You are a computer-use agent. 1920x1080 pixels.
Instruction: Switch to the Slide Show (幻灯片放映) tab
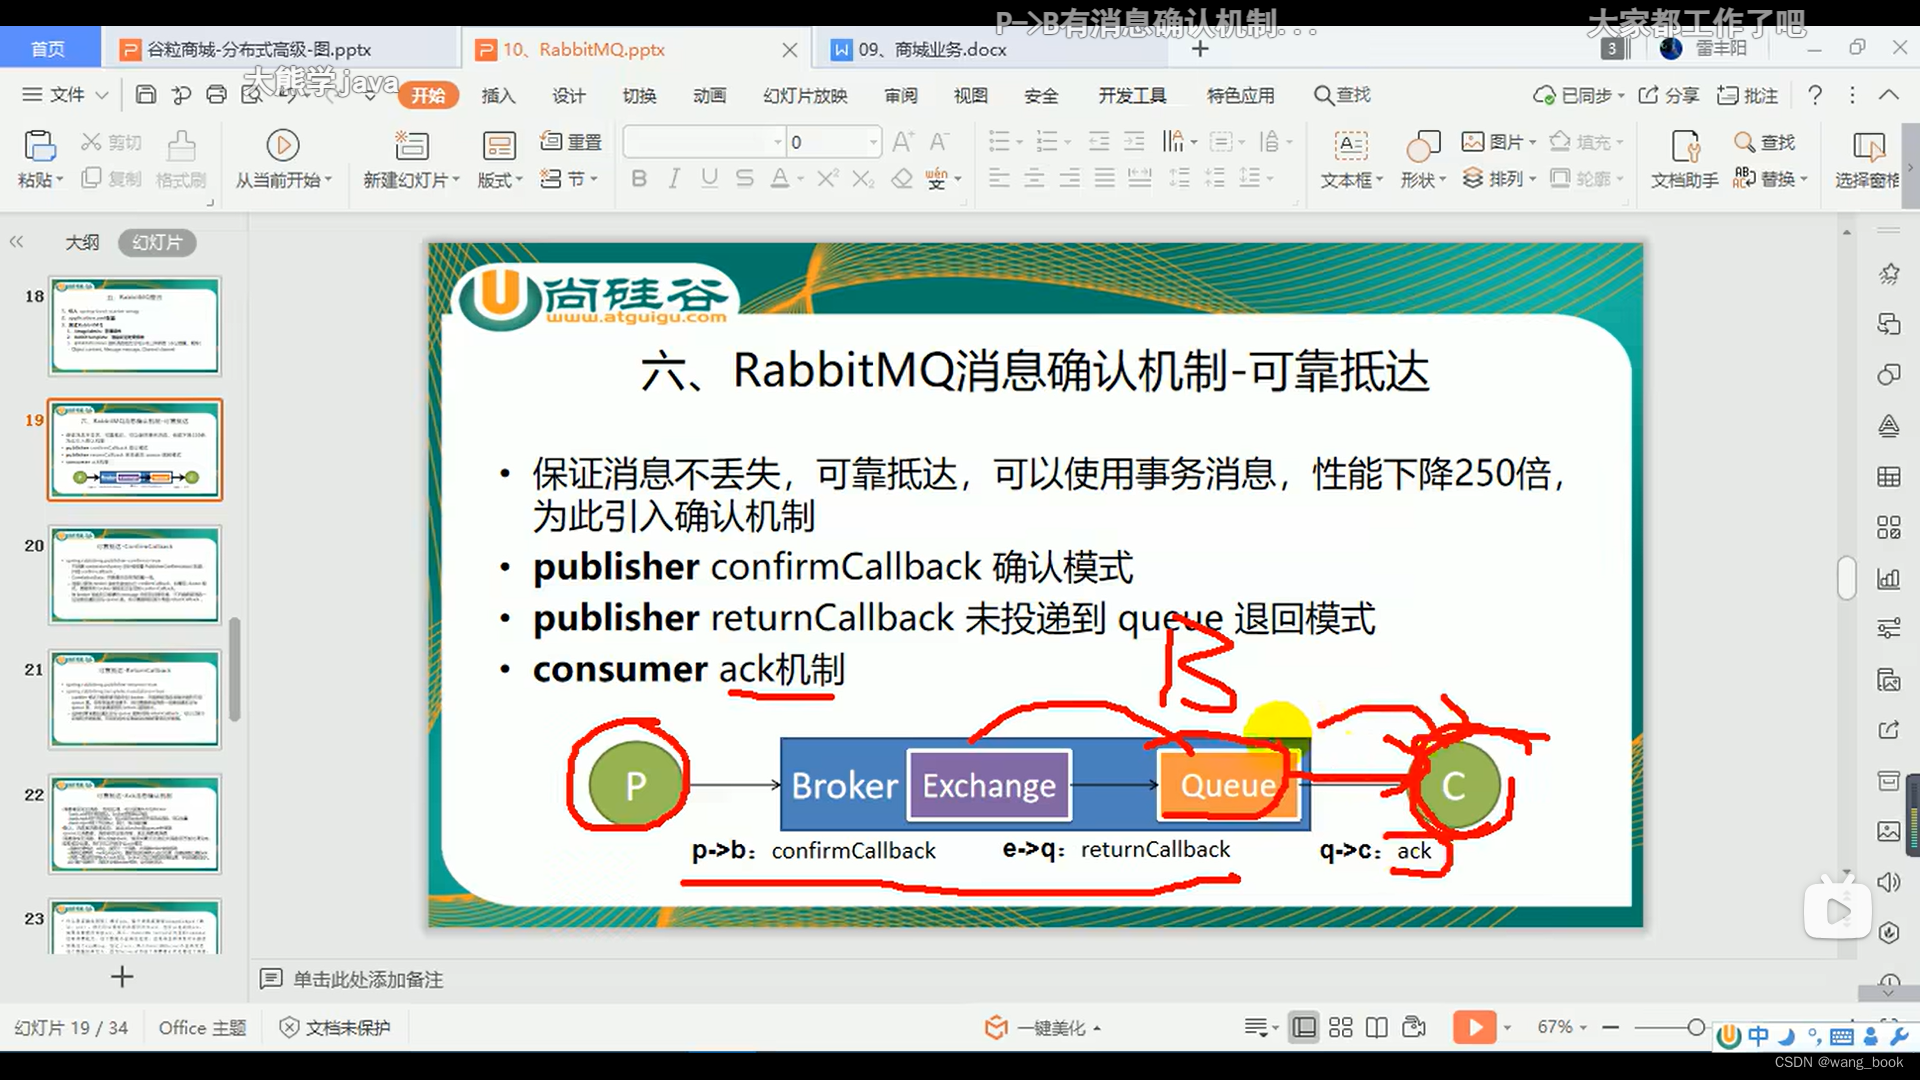[x=805, y=95]
